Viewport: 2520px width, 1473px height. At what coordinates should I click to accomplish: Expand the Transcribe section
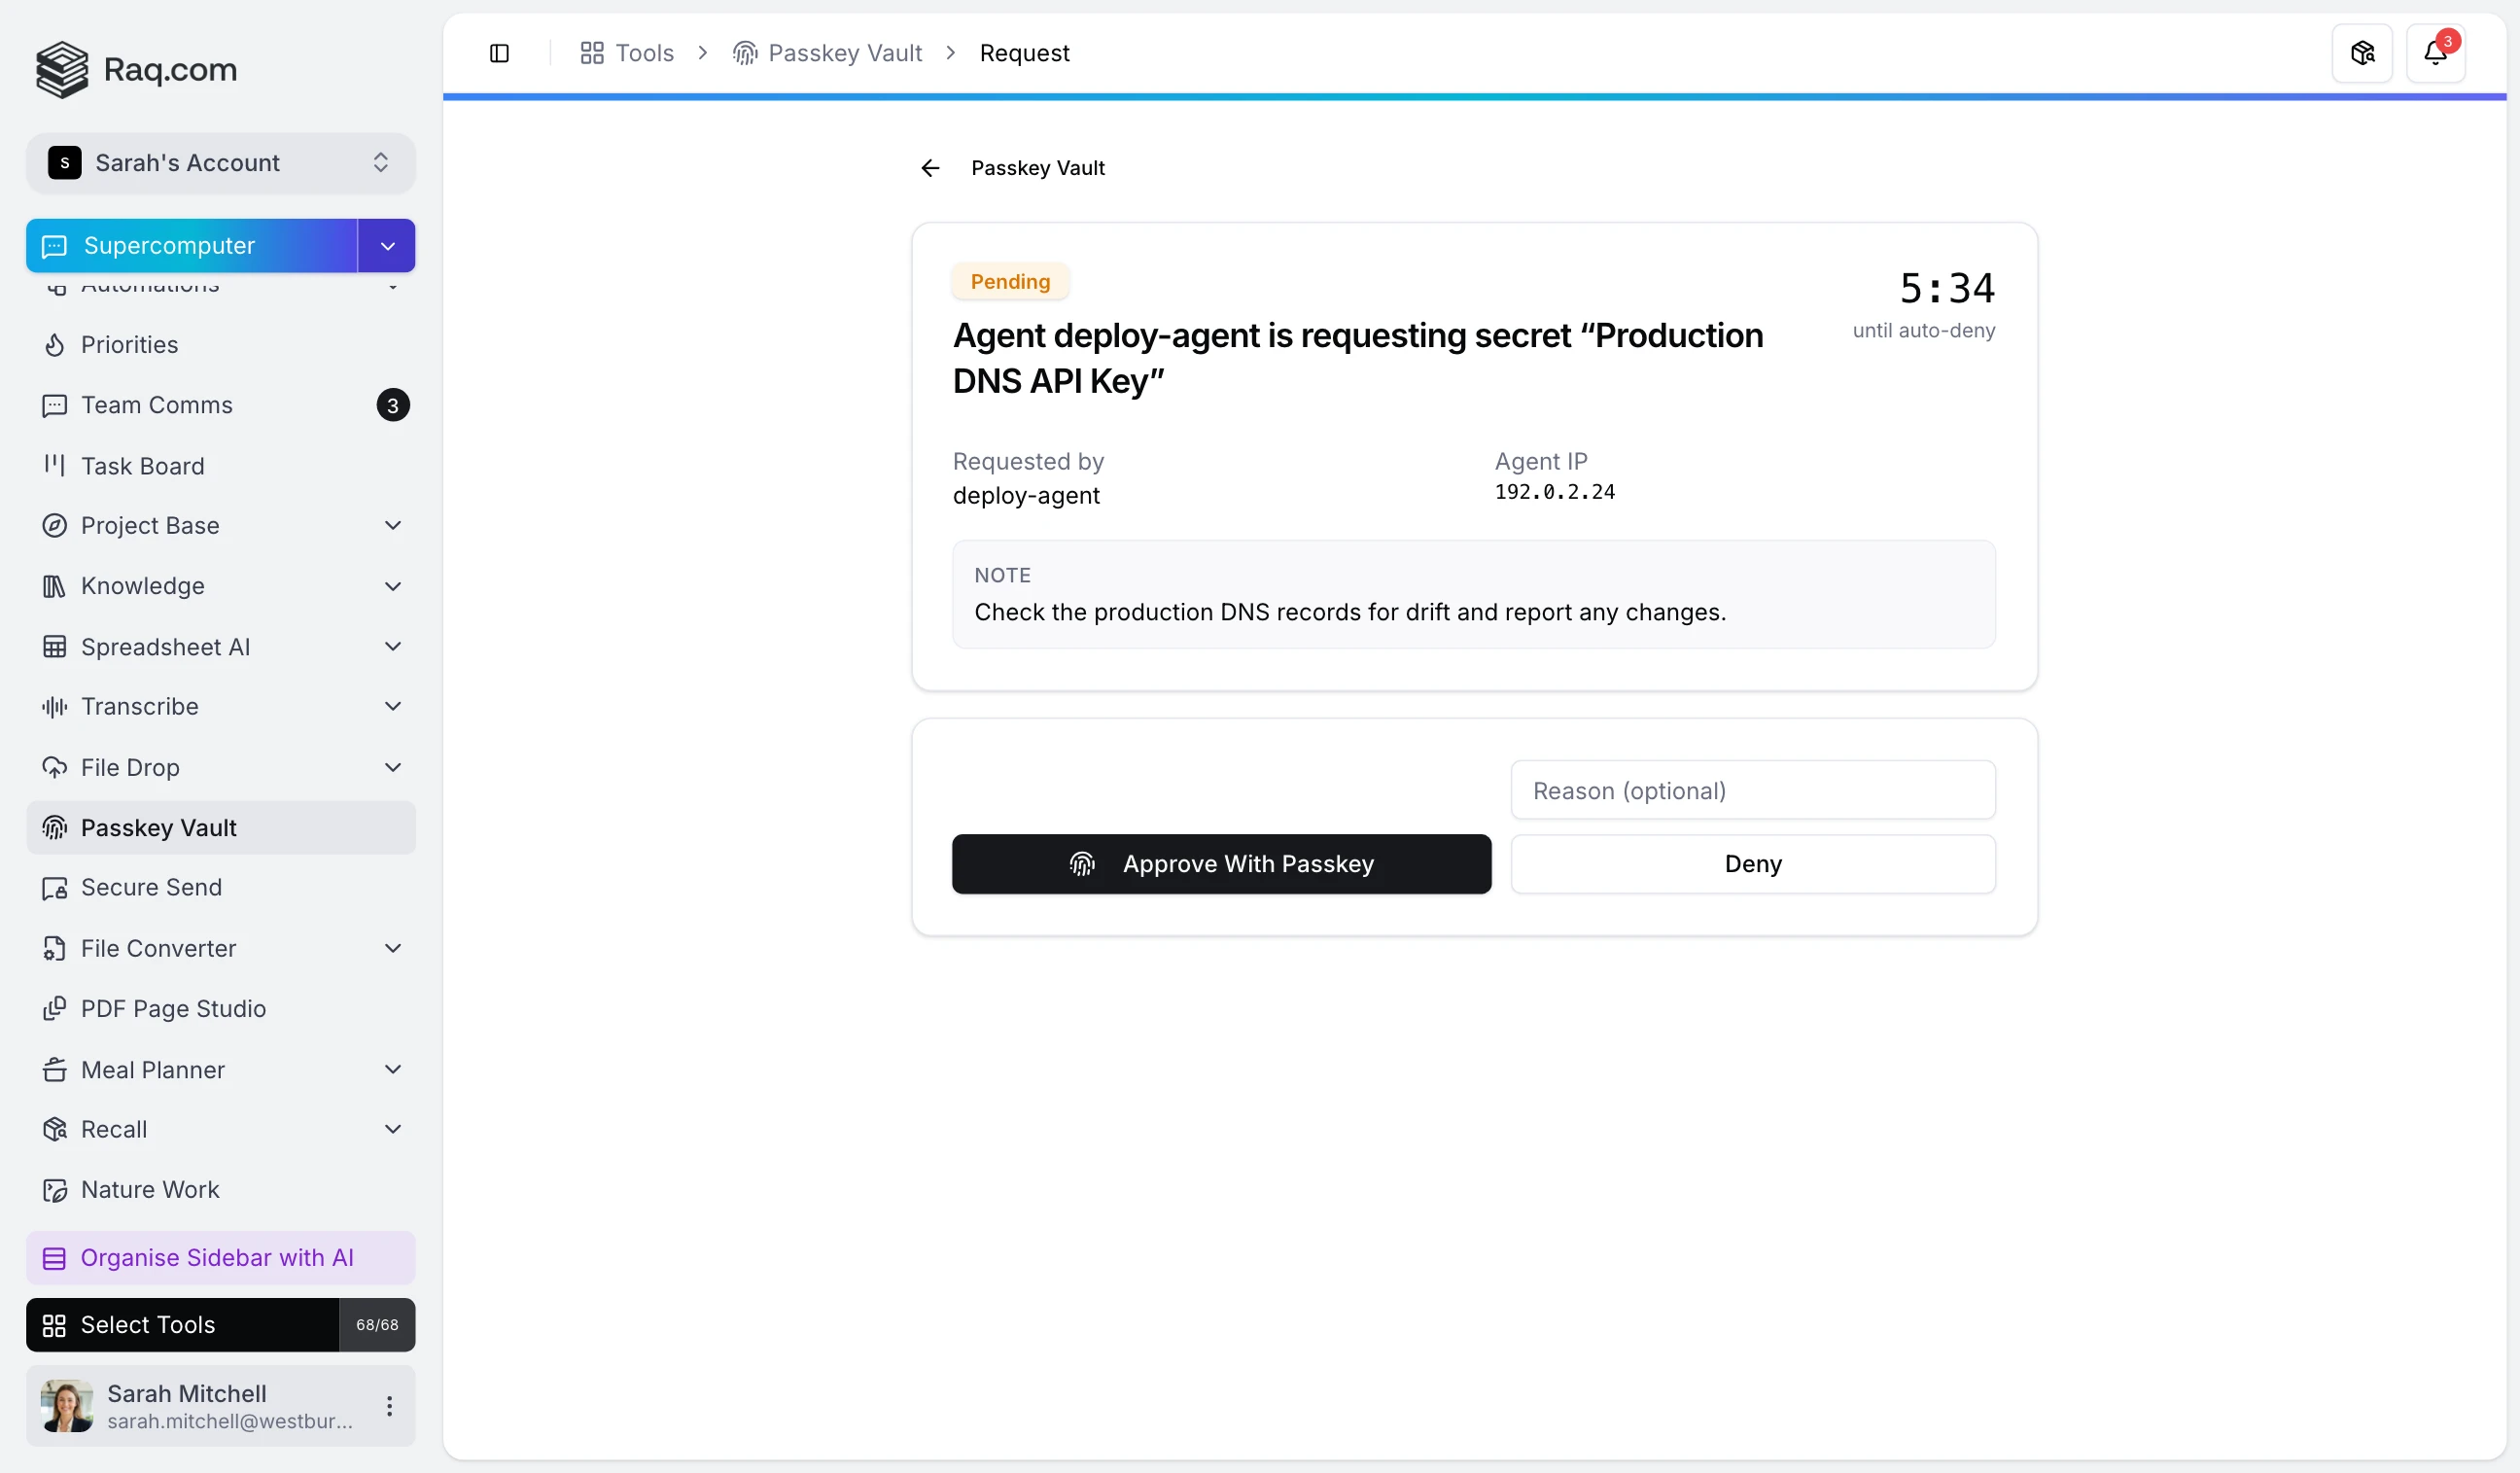pos(393,707)
